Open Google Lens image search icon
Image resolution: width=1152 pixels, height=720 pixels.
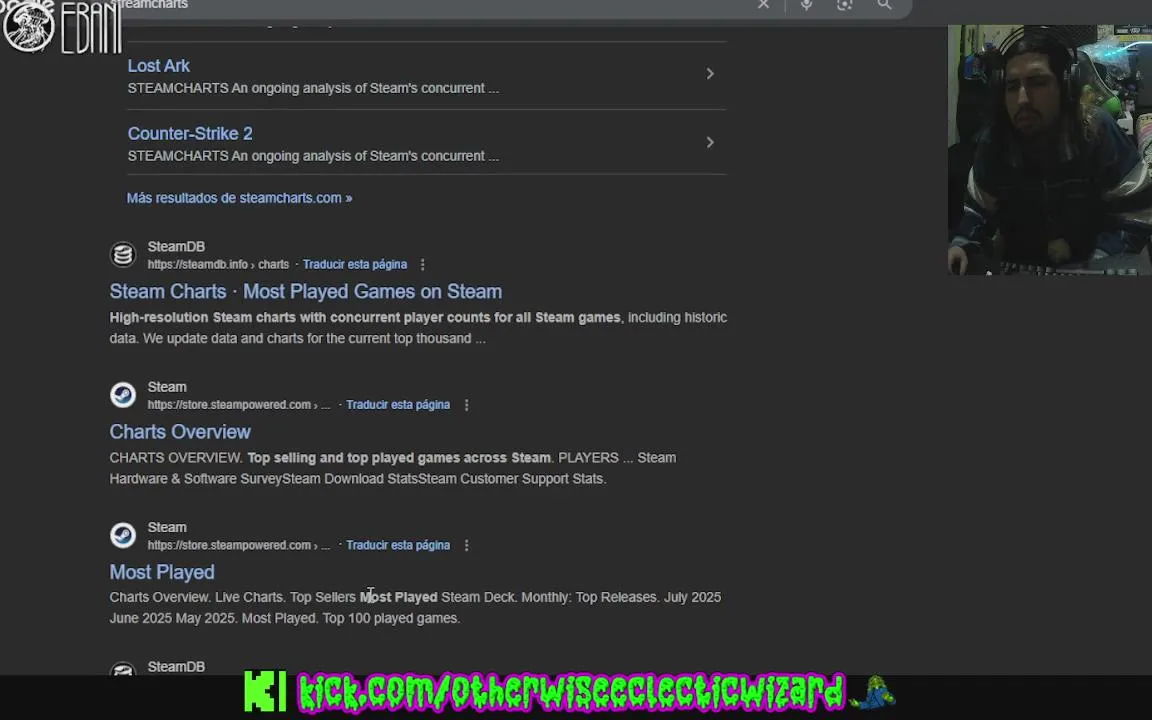(845, 4)
